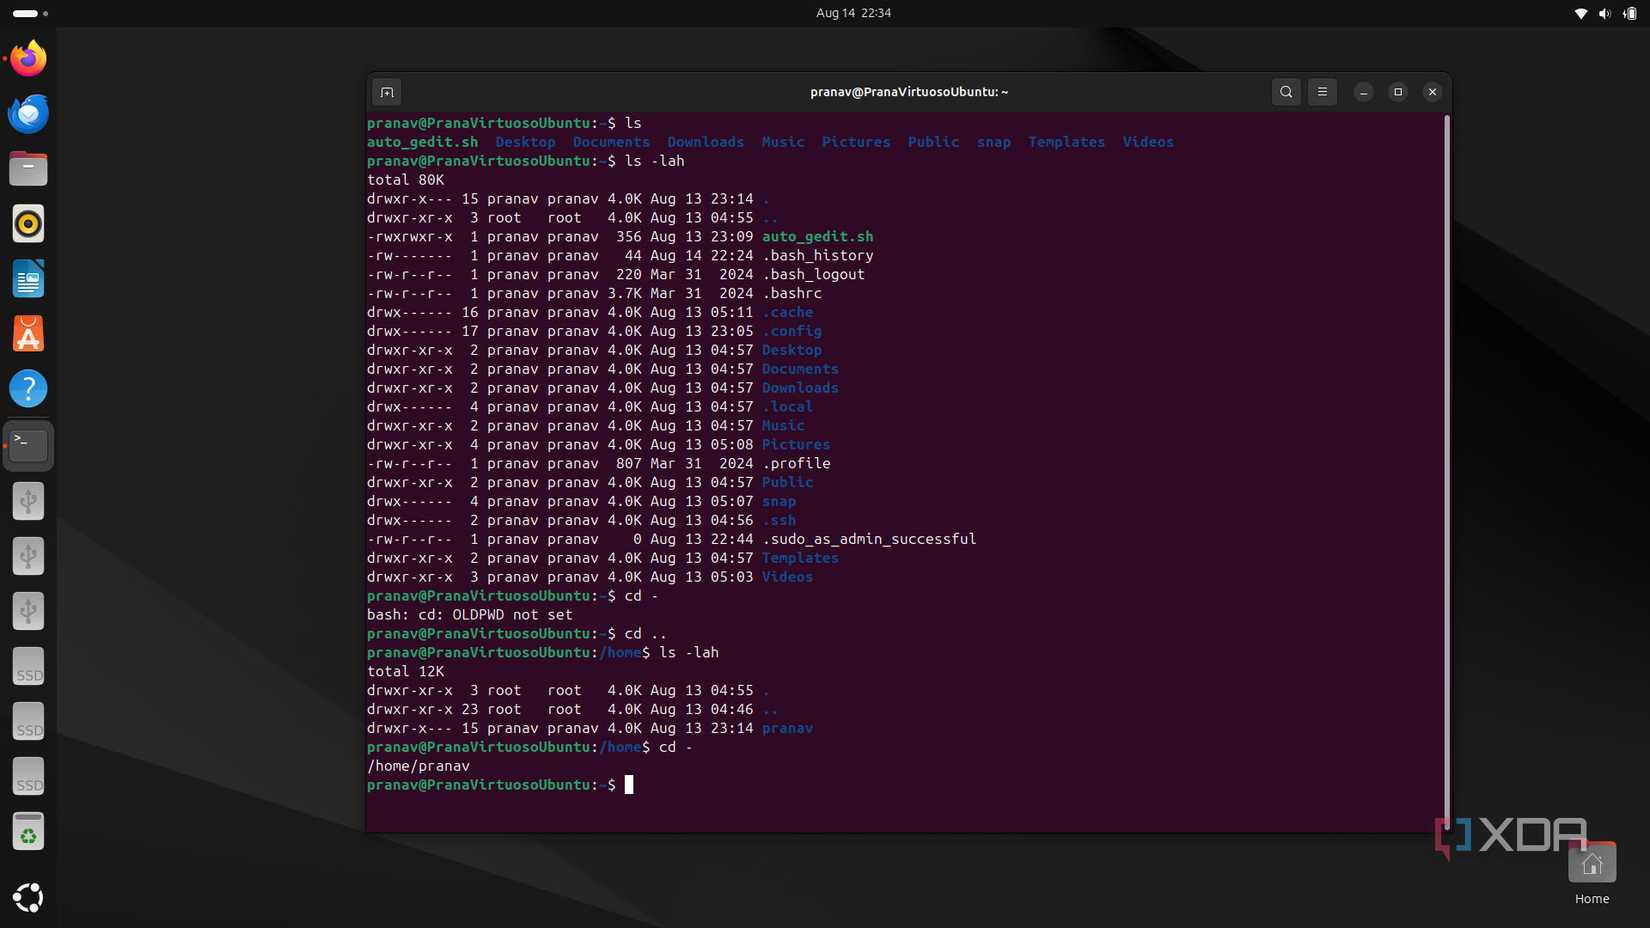
Task: Open the Trash from the dock
Action: (27, 831)
